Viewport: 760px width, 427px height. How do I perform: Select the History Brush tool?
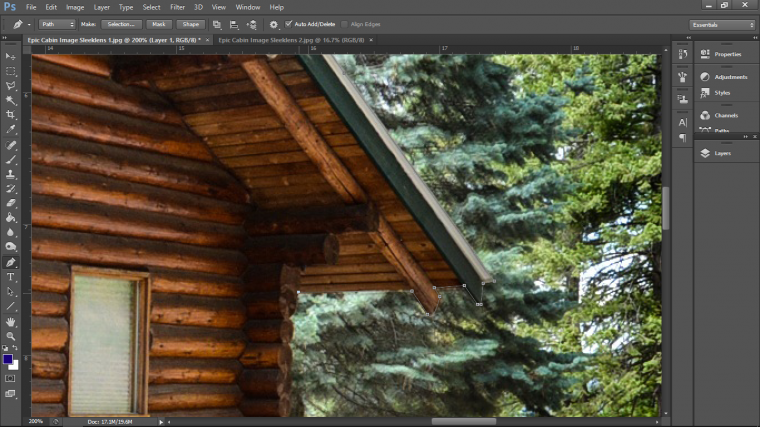10,189
